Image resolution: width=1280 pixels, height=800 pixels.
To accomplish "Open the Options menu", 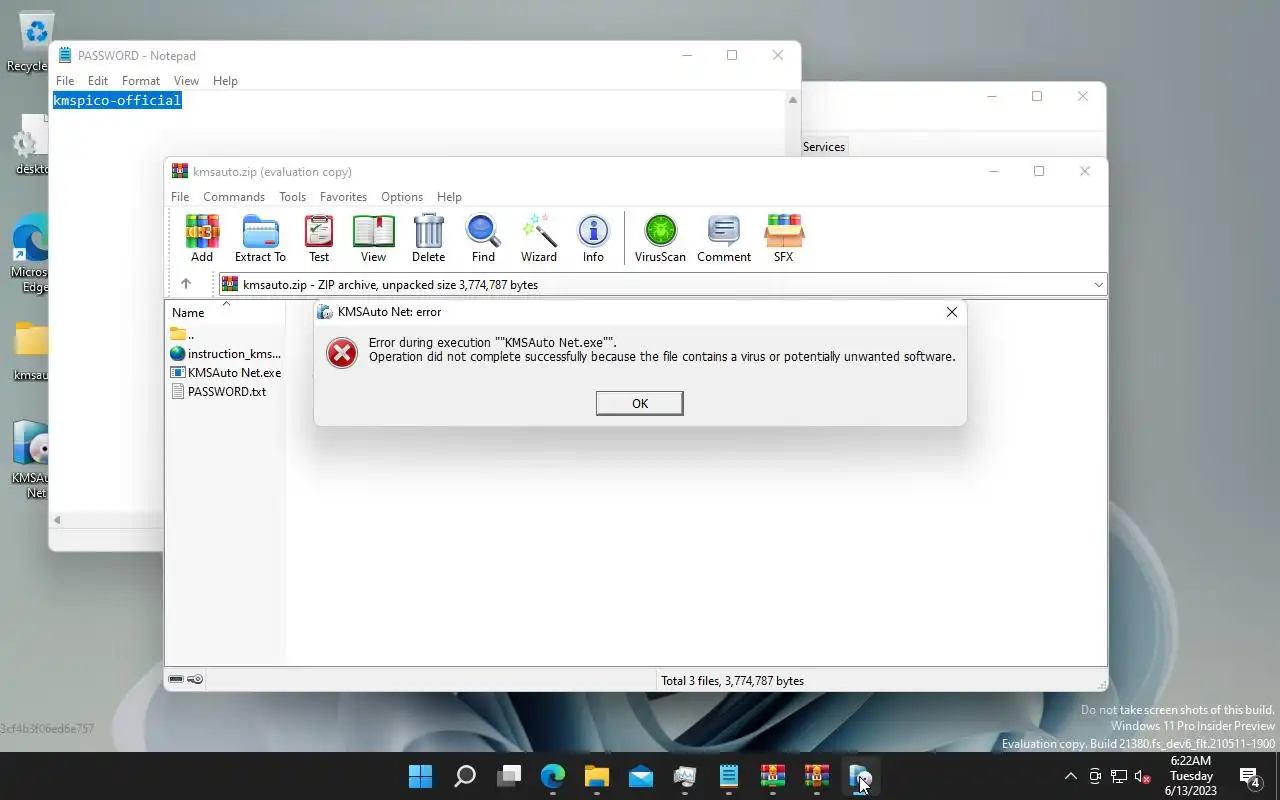I will coord(402,197).
